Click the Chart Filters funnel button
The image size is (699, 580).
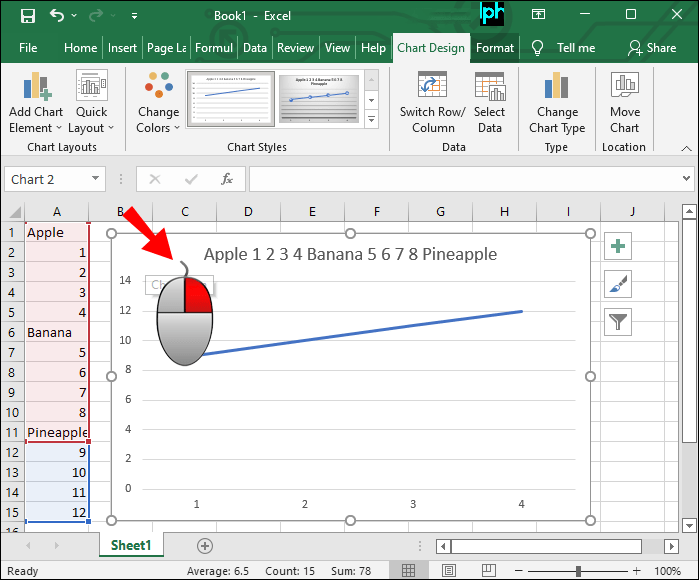[618, 321]
